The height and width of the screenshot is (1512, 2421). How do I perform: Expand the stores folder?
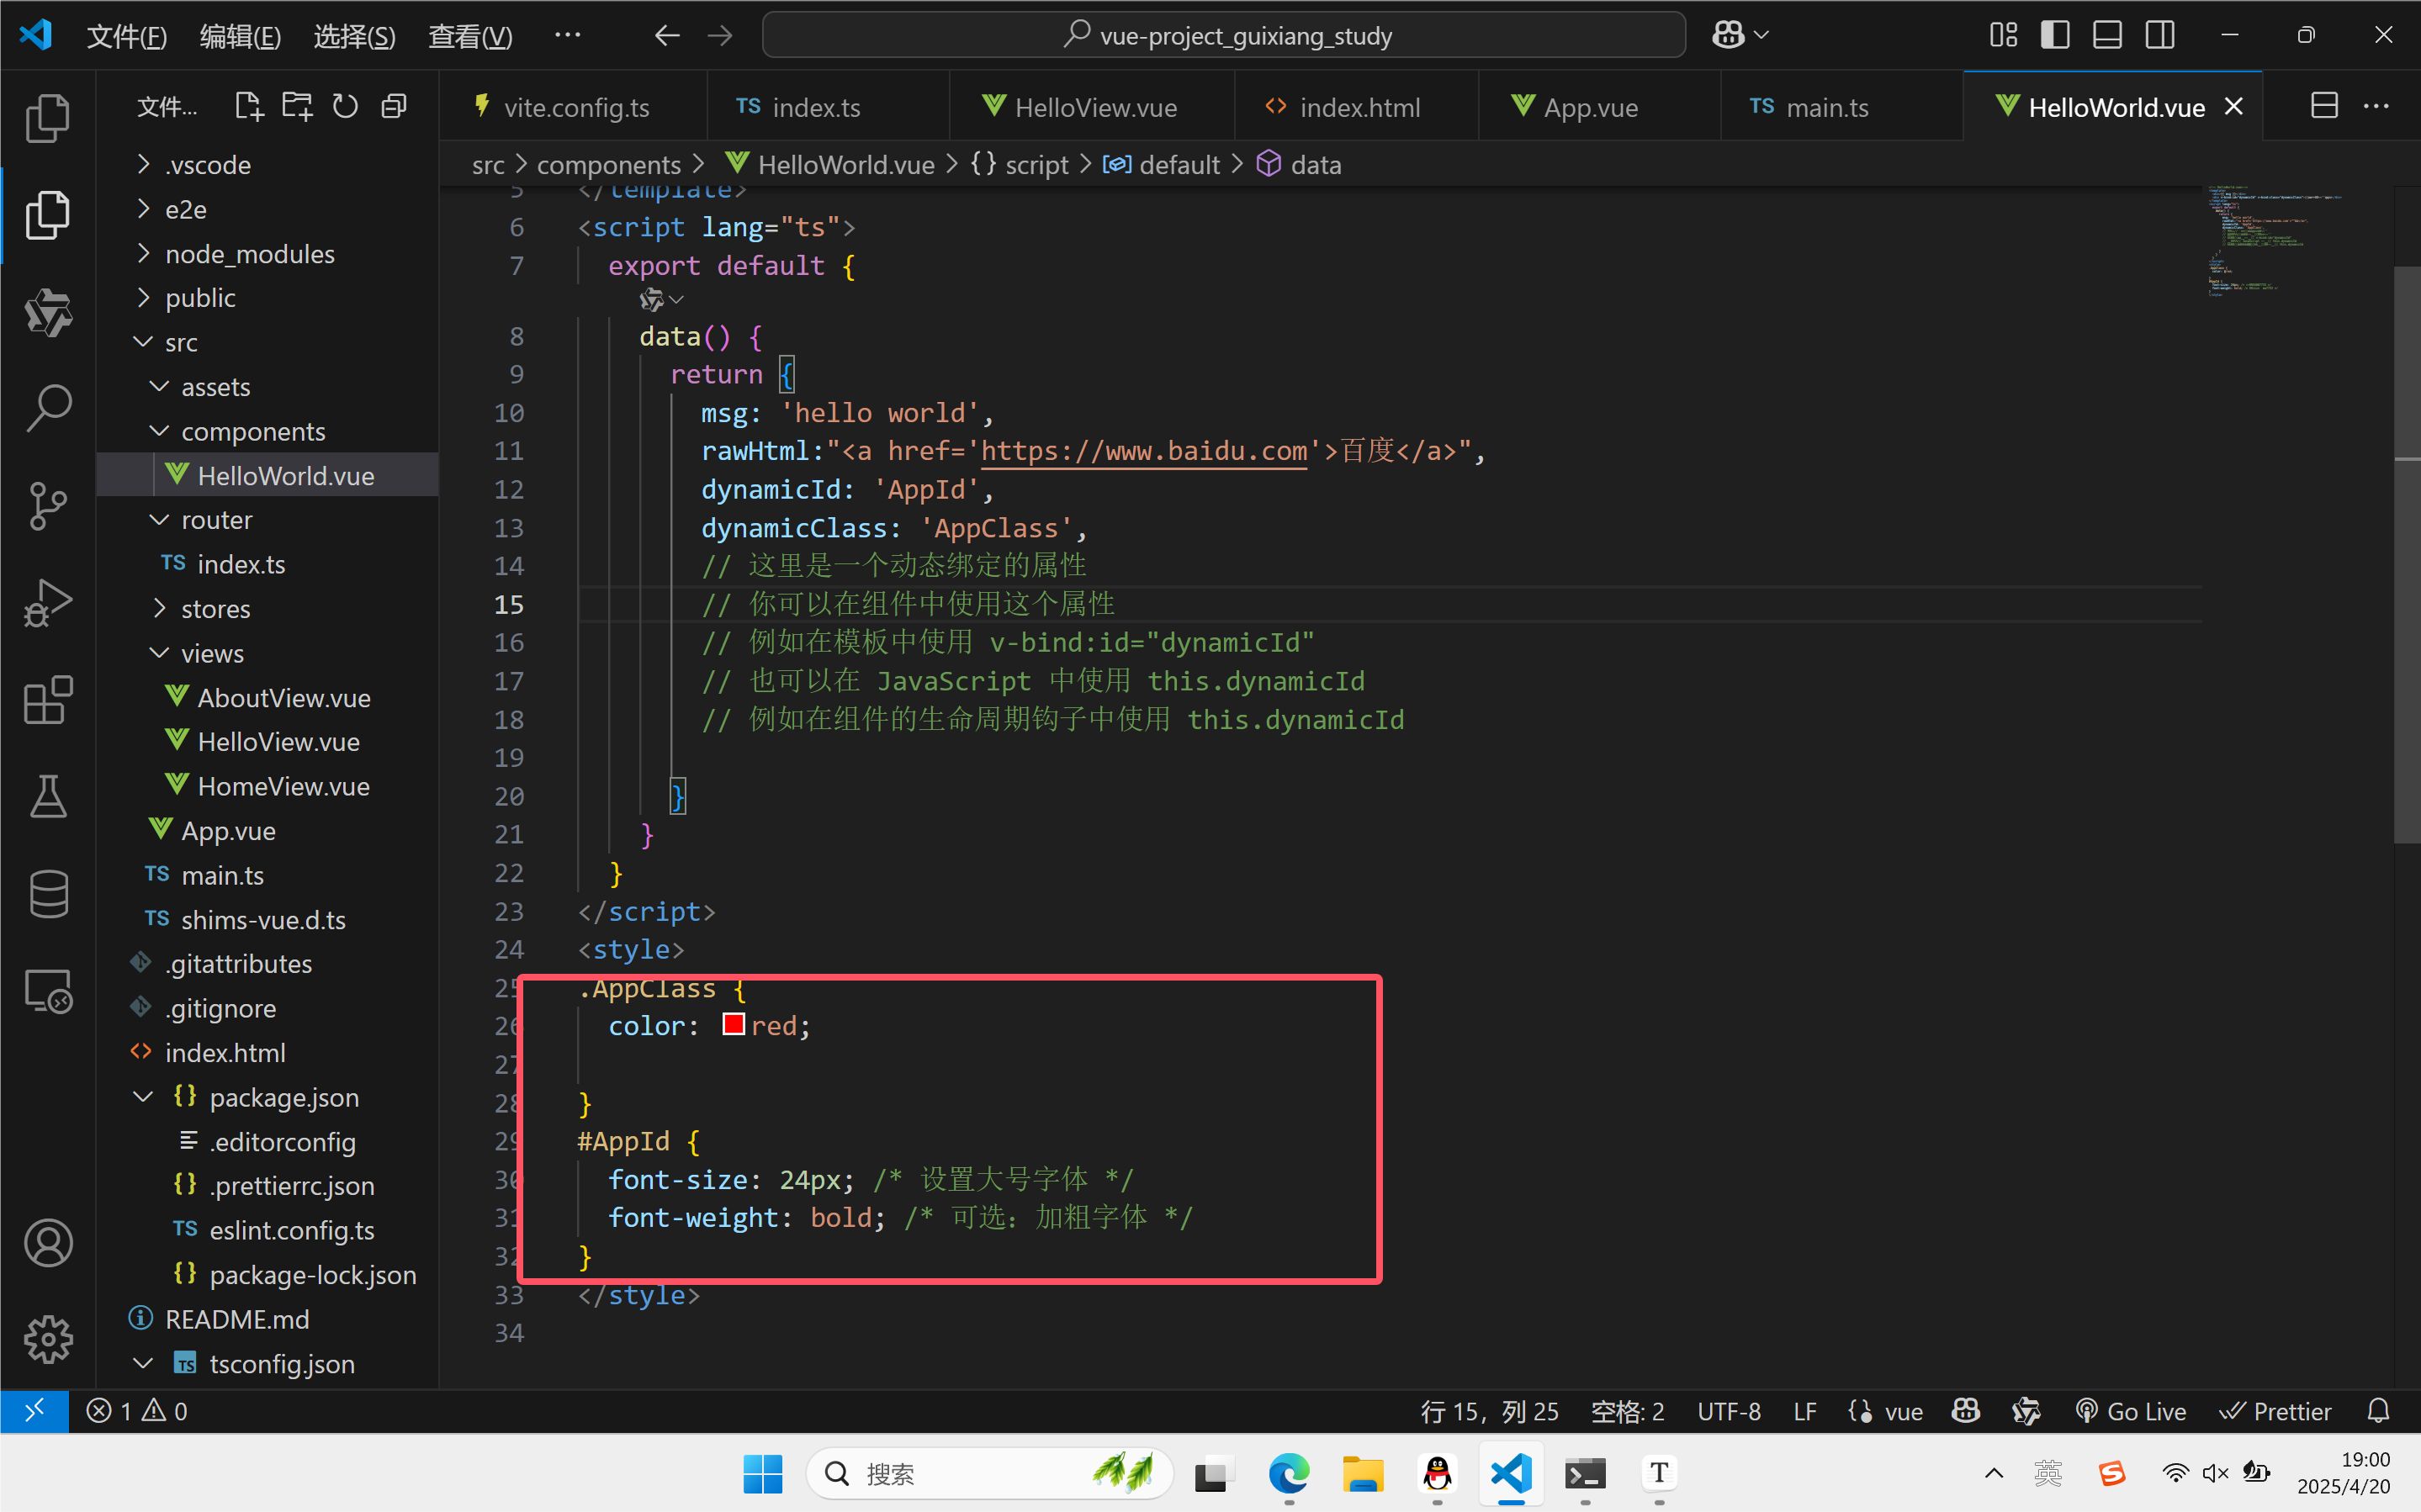215,609
